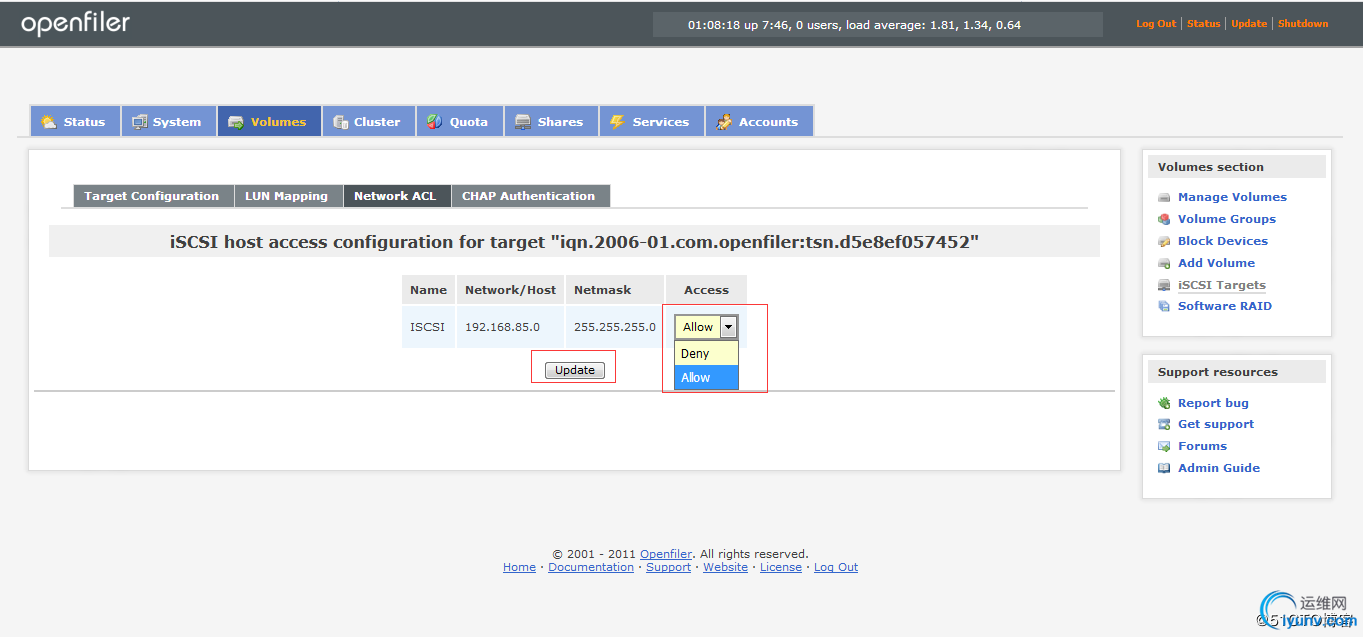The width and height of the screenshot is (1363, 637).
Task: Click the Block Devices sidebar icon
Action: 1164,241
